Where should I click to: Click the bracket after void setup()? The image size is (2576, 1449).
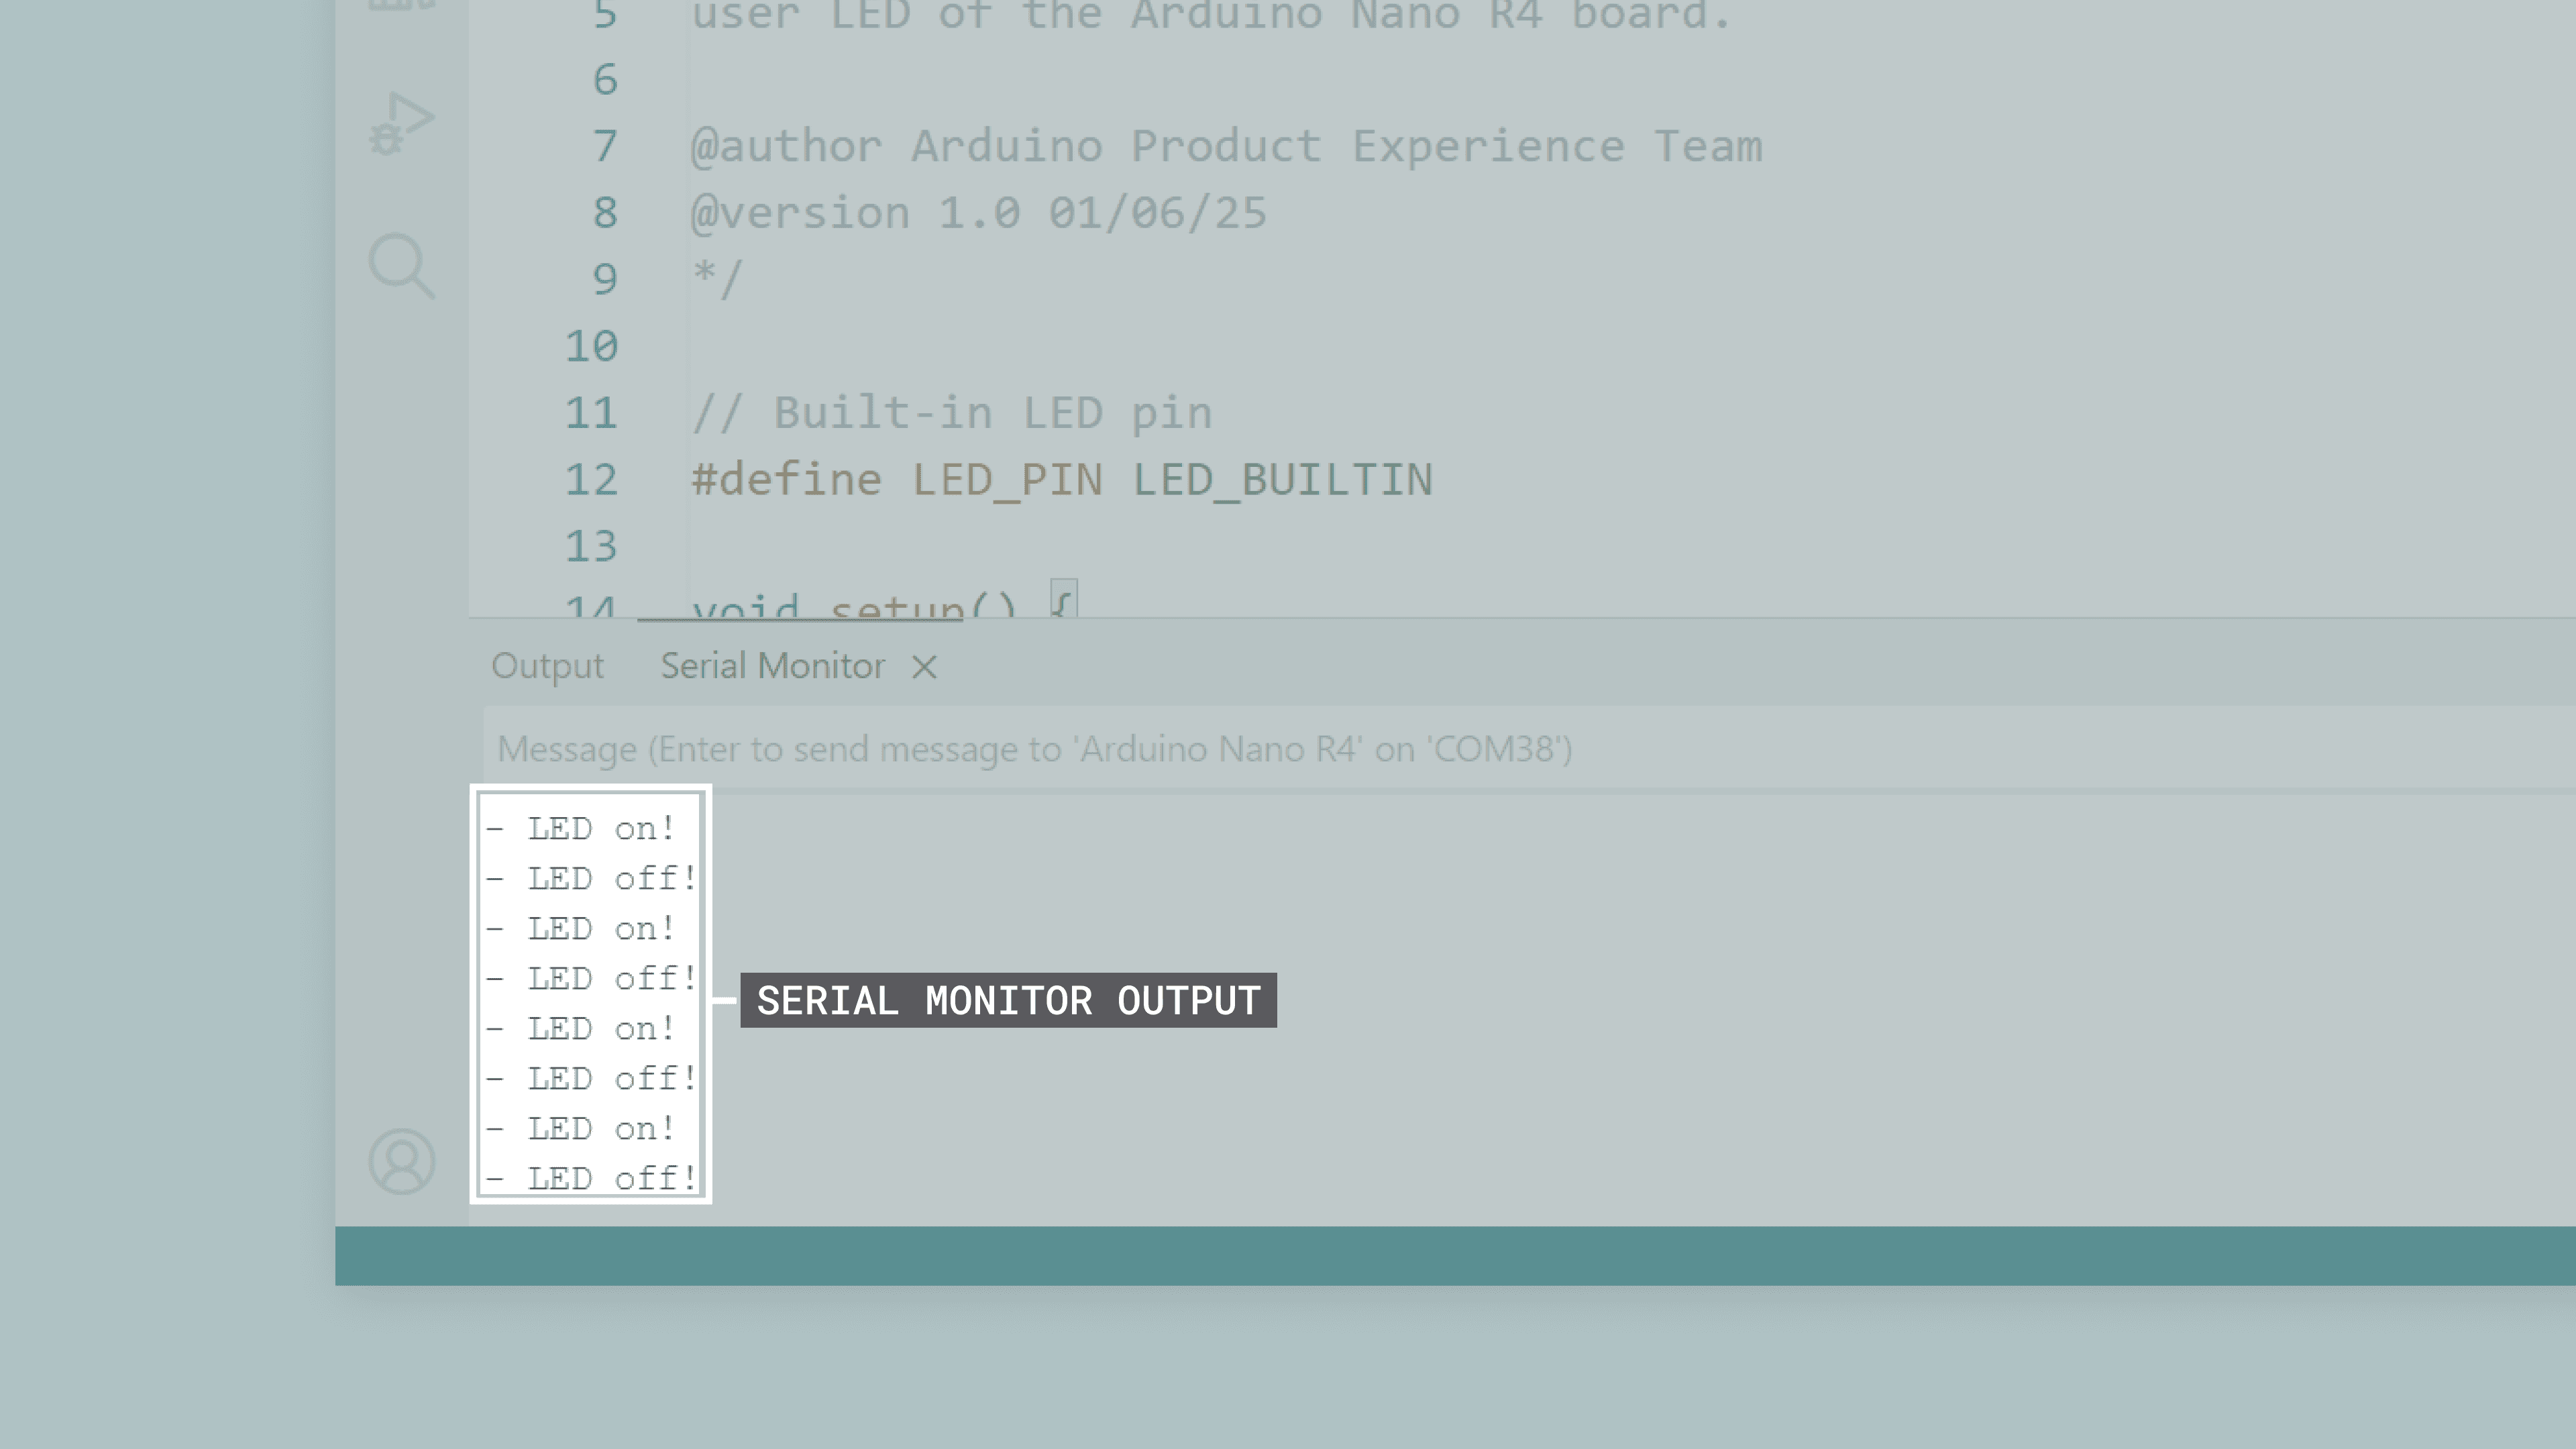point(1063,601)
